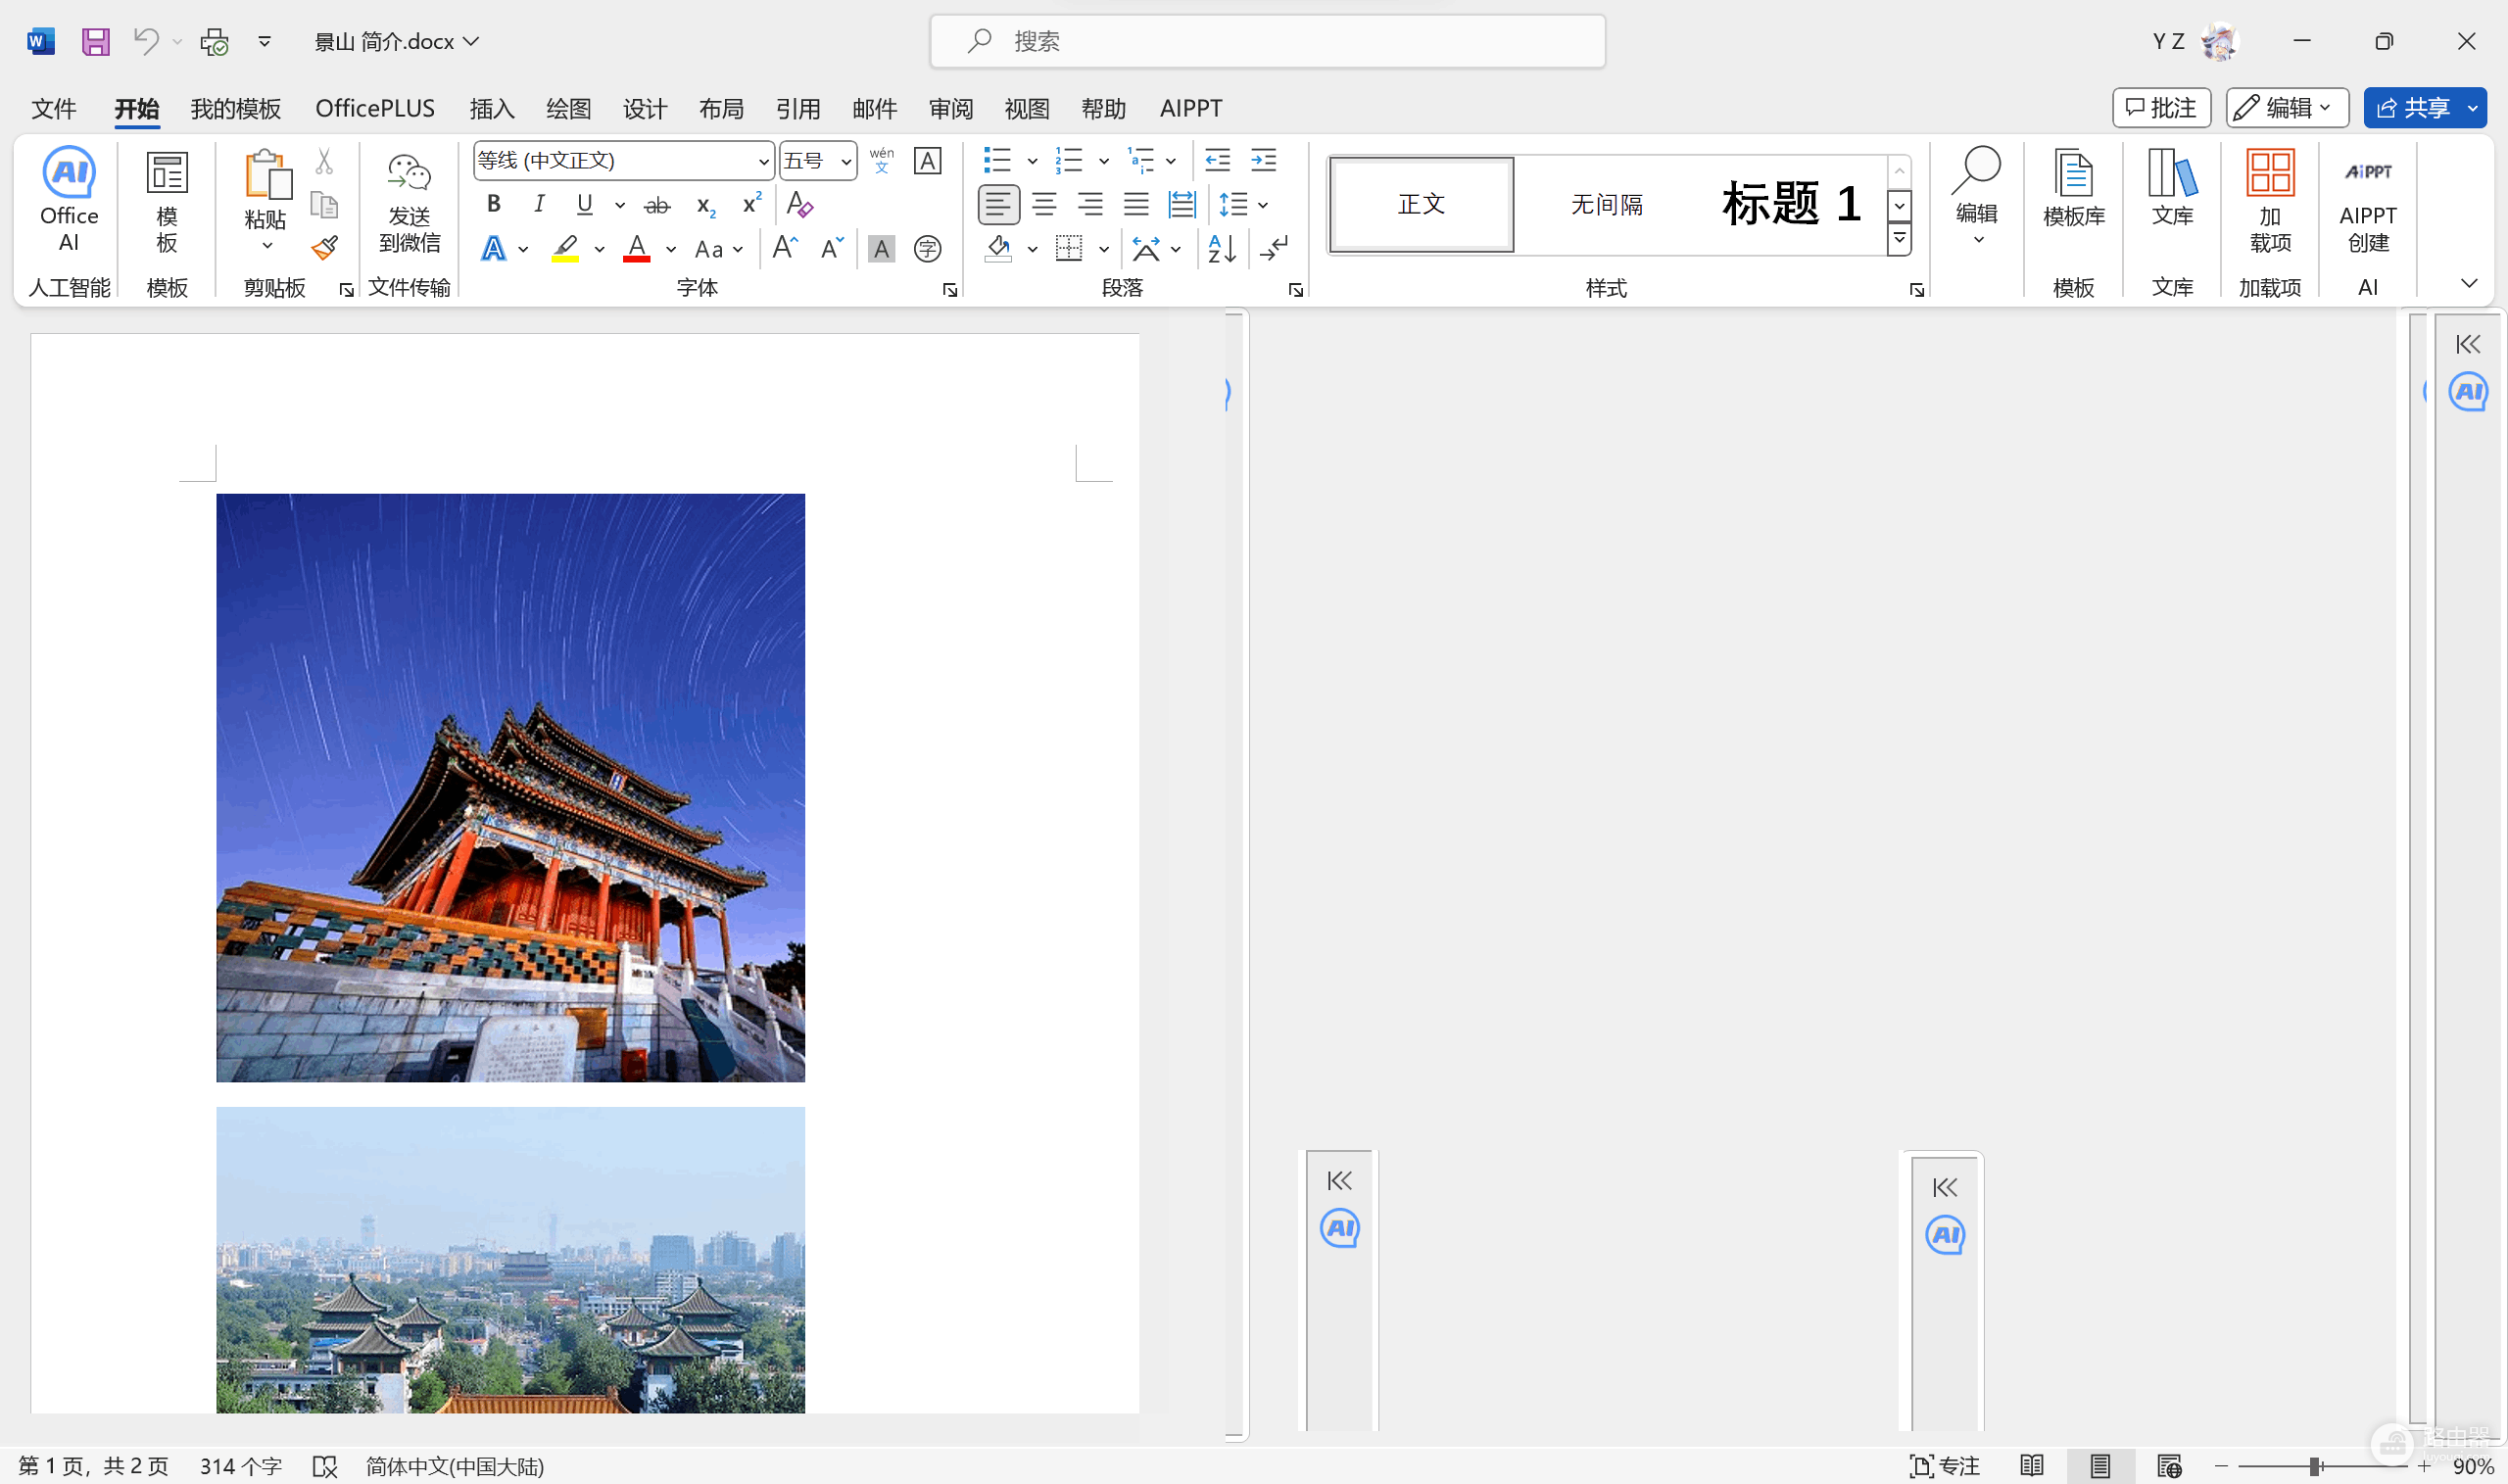Select the temple star-trail picture
2508x1484 pixels.
510,787
